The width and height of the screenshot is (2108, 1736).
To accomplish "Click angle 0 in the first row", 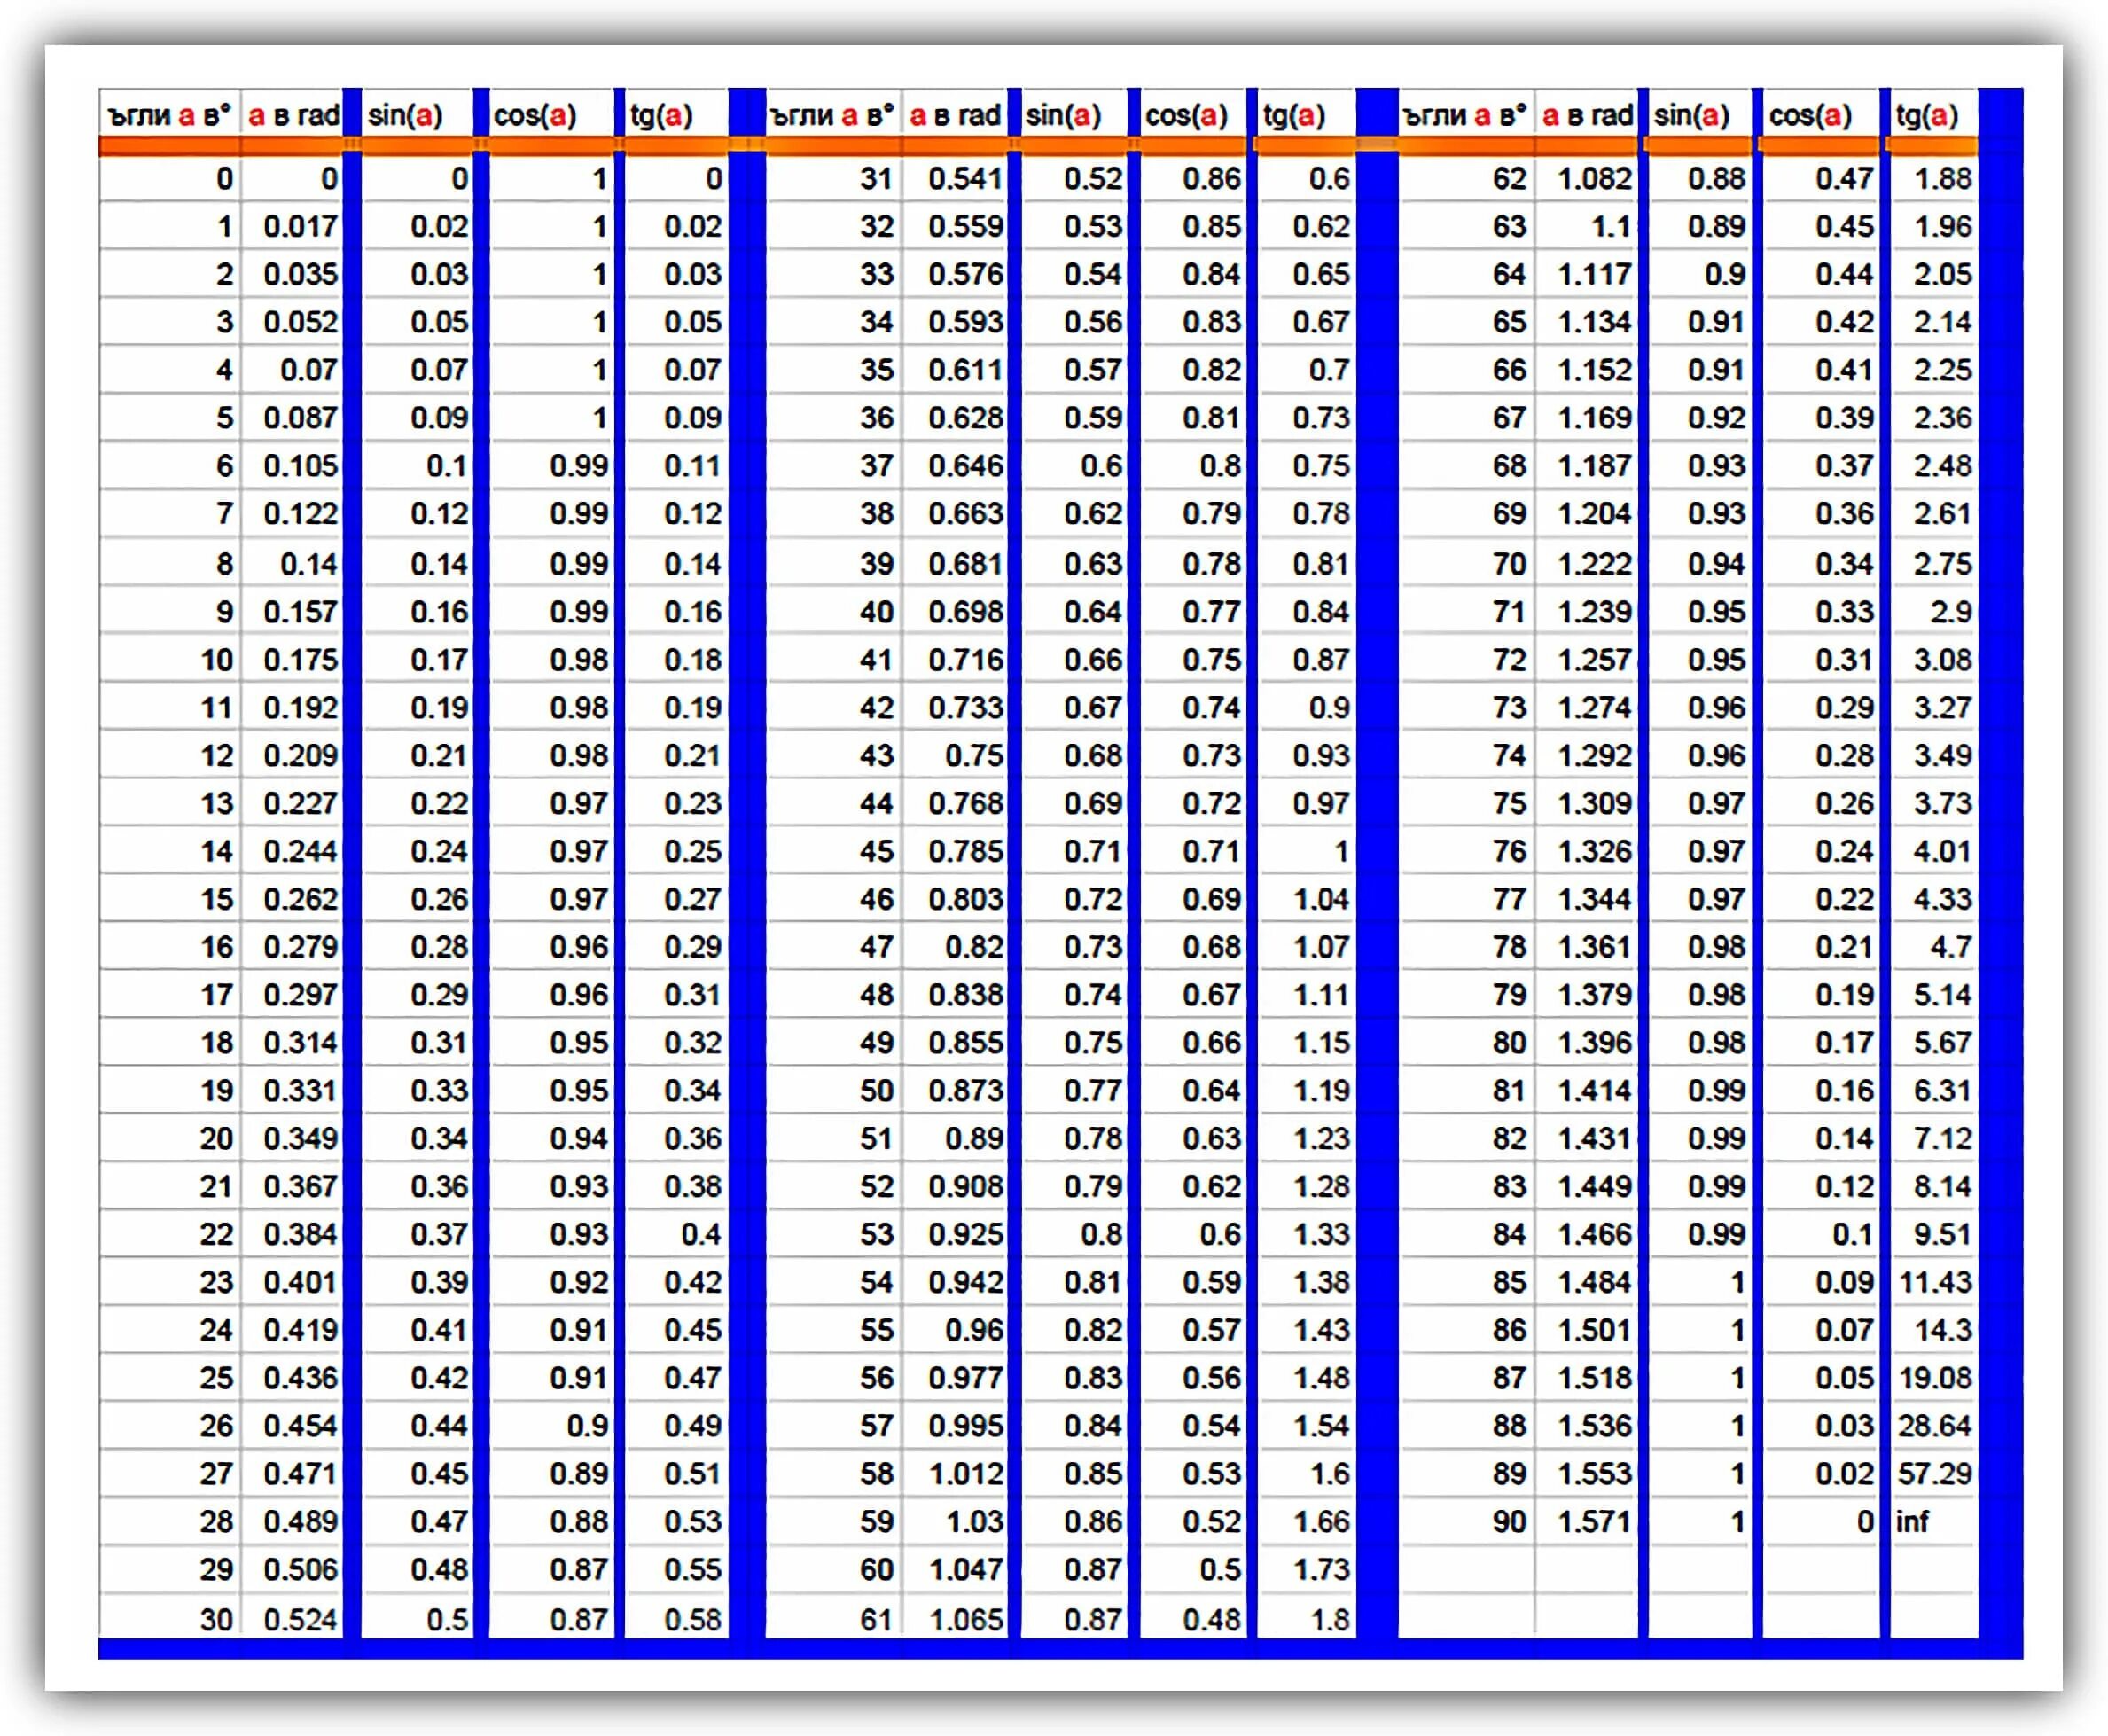I will (x=224, y=179).
